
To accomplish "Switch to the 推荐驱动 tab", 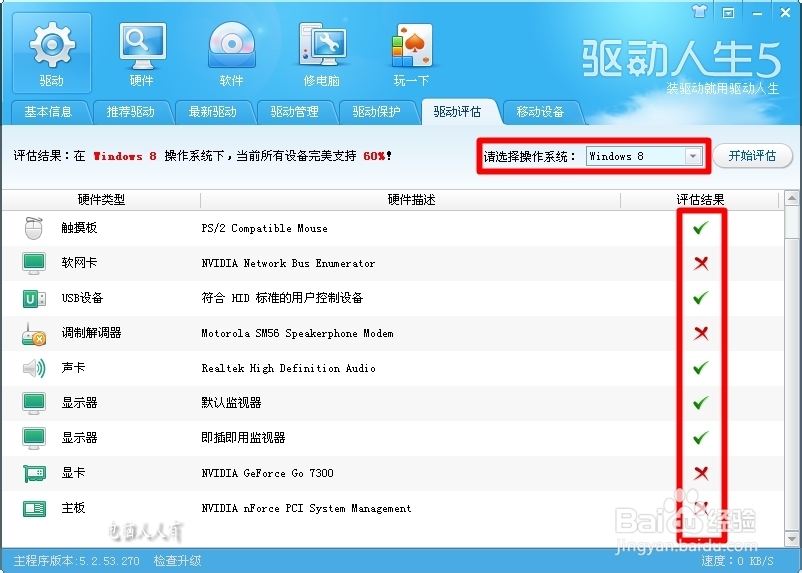I will (130, 112).
